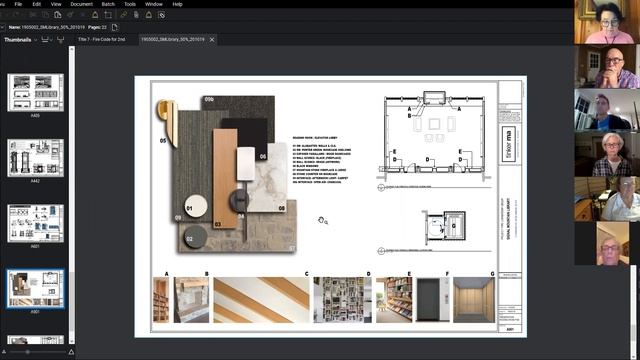
Task: Select the A601 page thumbnail
Action: (36, 223)
